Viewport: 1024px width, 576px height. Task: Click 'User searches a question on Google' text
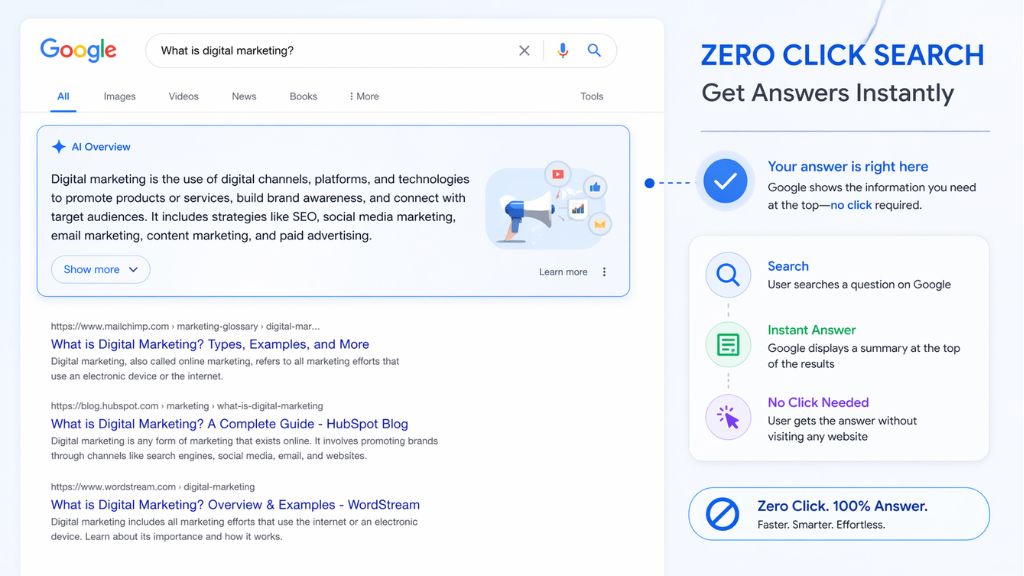pyautogui.click(x=859, y=284)
